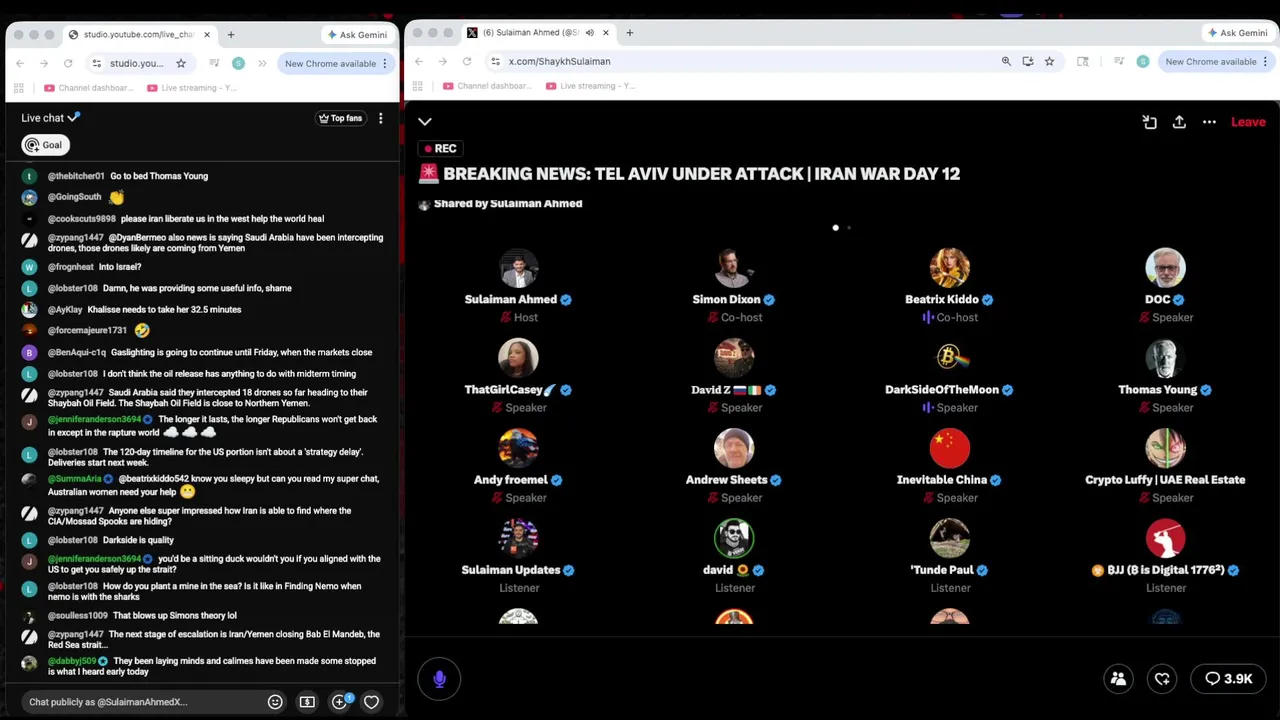Click @thebitcher01 username in live chat
The image size is (1280, 720).
[76, 176]
